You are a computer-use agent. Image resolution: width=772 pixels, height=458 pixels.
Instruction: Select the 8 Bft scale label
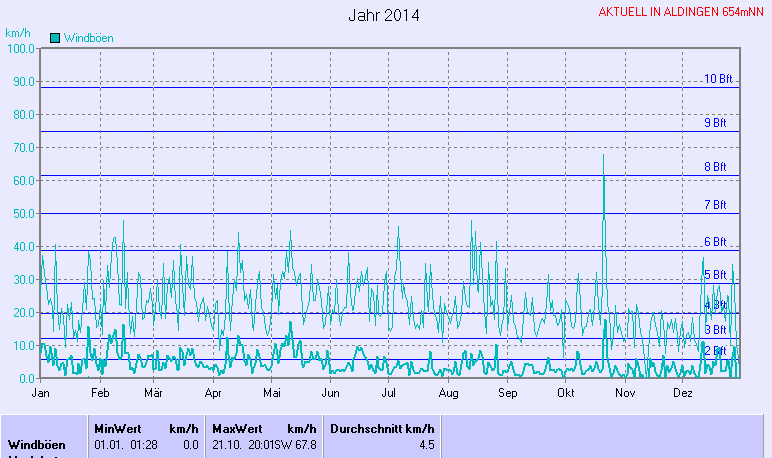point(715,167)
